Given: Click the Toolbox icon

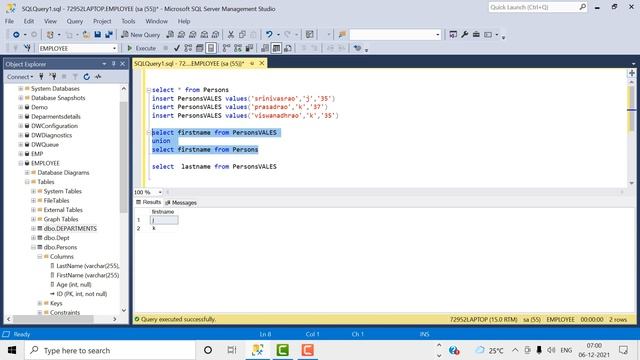Looking at the screenshot, I should pyautogui.click(x=476, y=35).
